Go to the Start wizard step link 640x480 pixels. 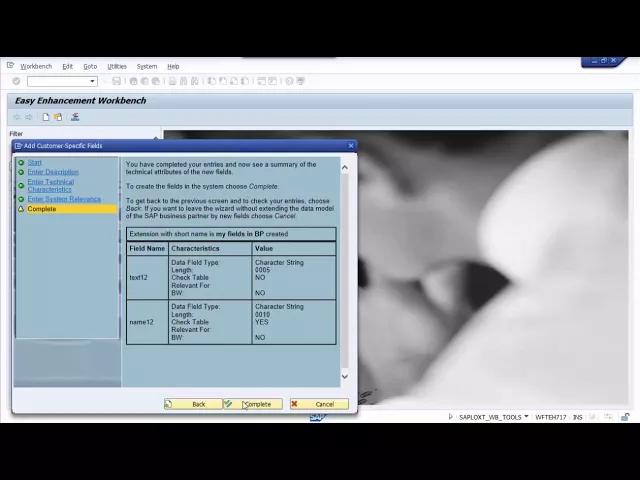35,162
